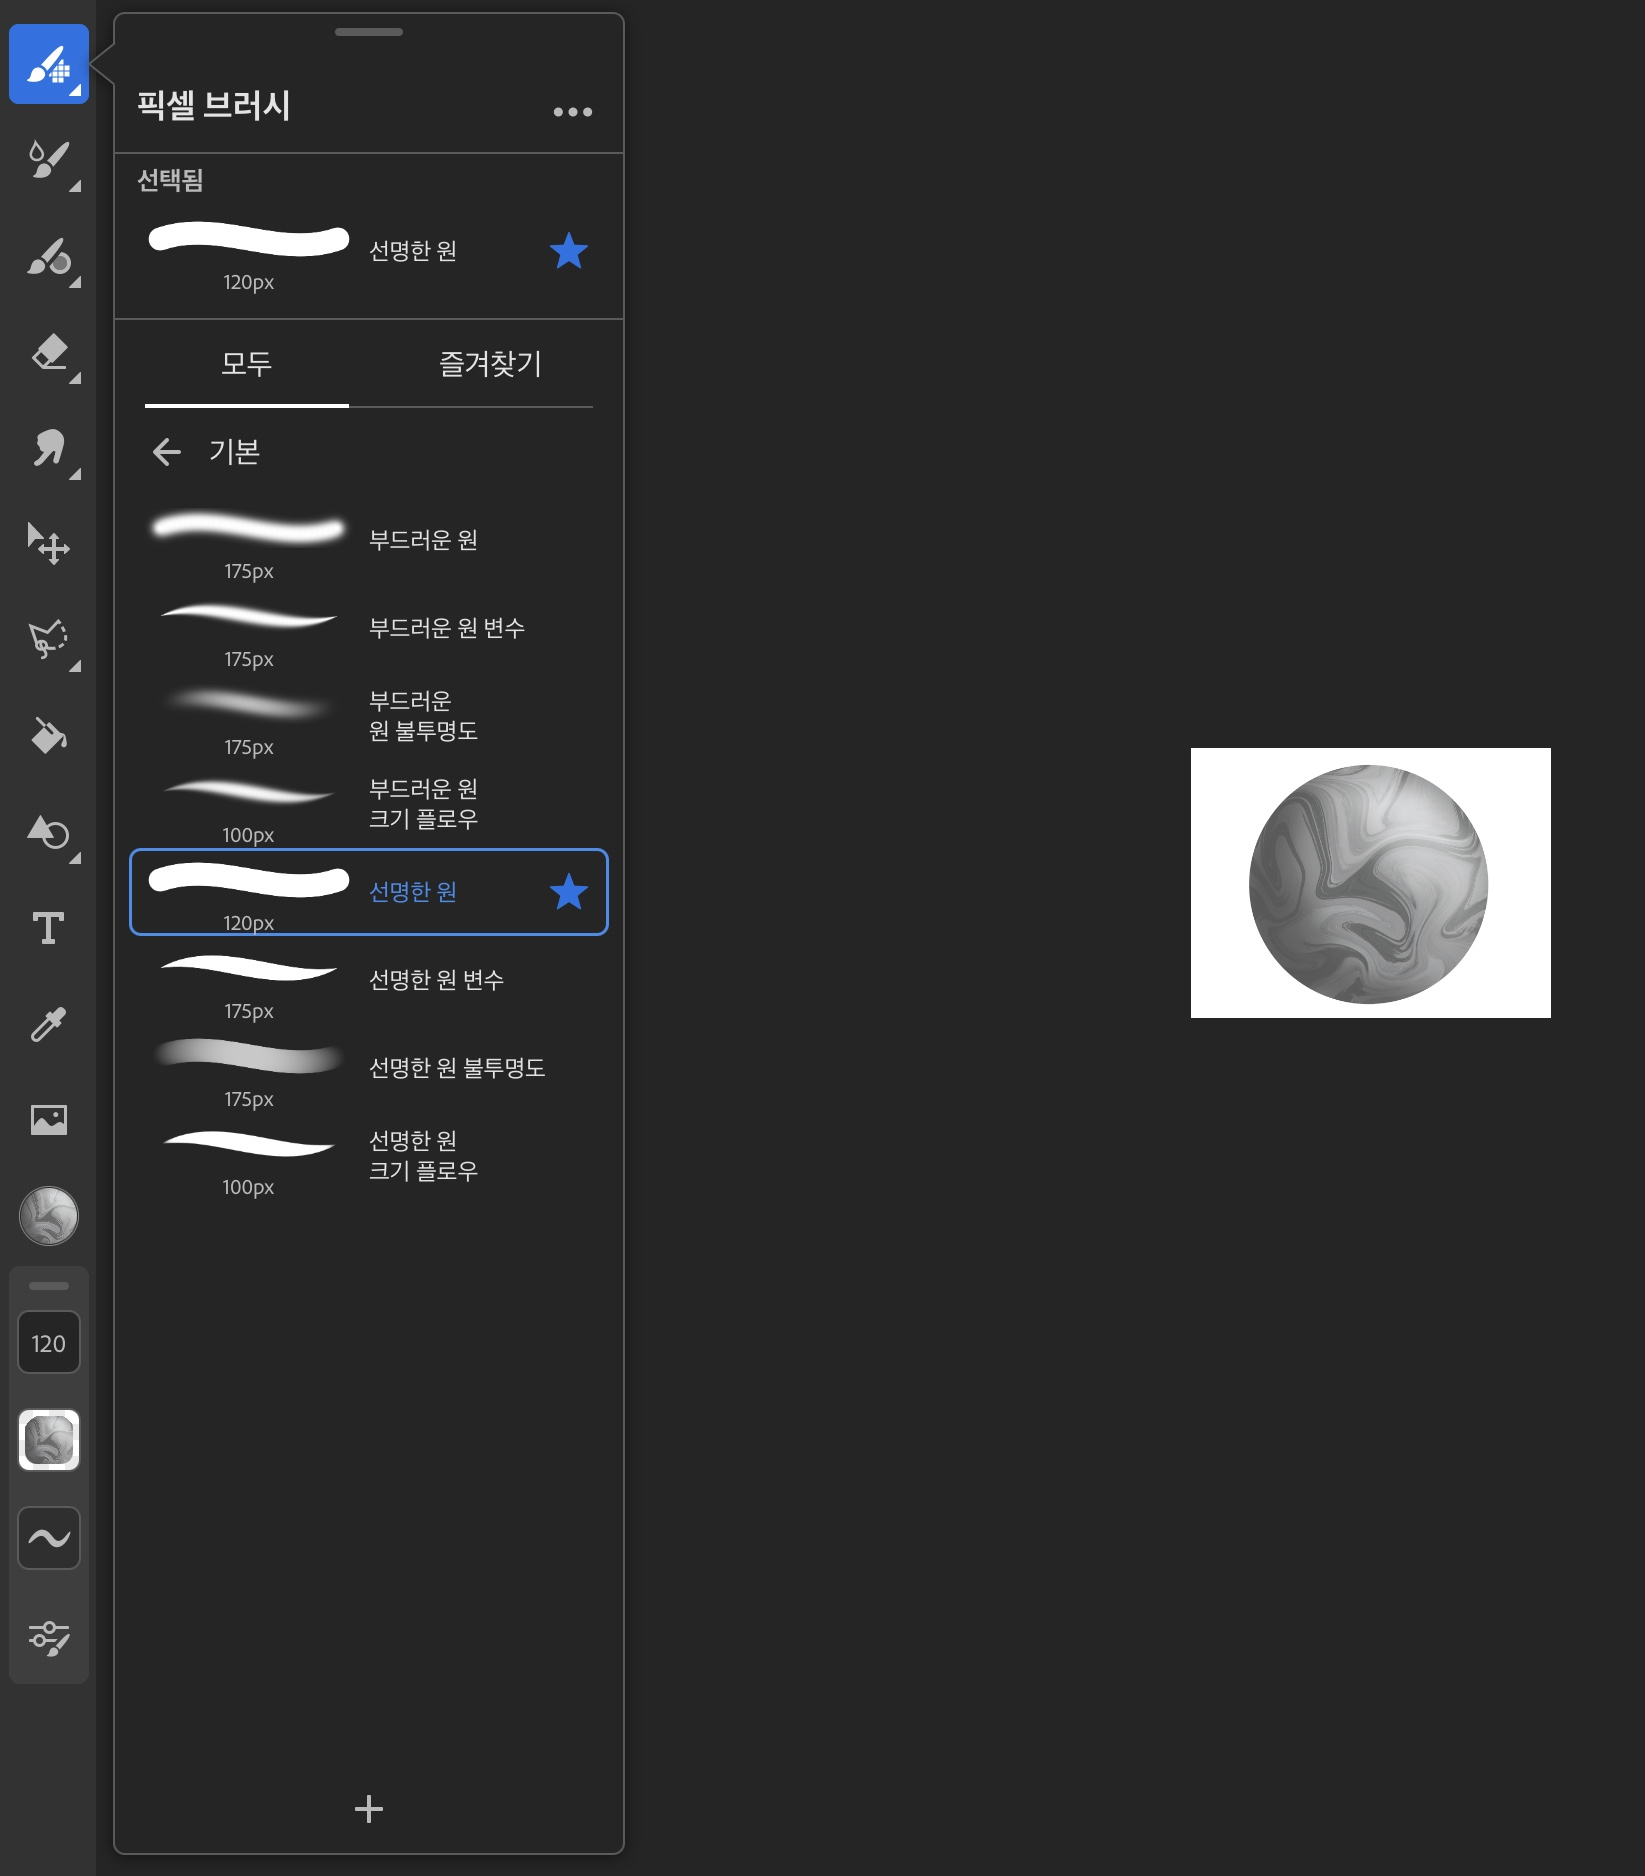
Task: Choose the 부드러운 원 크기 플로우 brush
Action: pos(369,804)
